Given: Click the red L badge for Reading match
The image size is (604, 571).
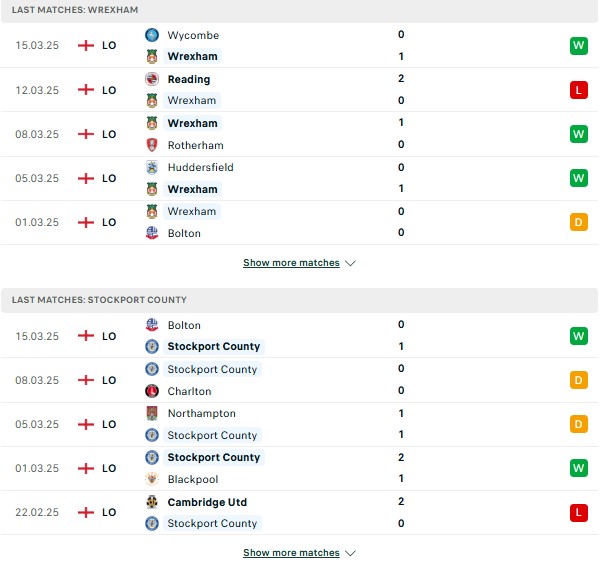Looking at the screenshot, I should pyautogui.click(x=579, y=90).
